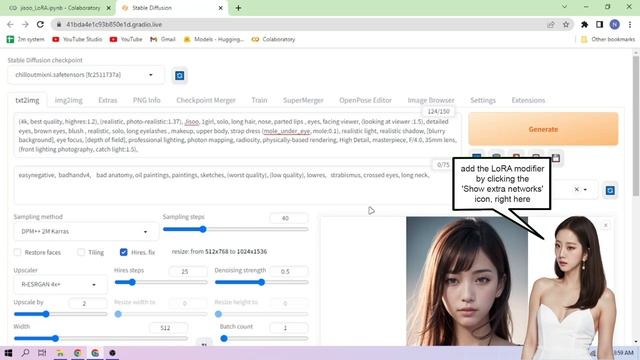Close the generated image preview

[606, 225]
